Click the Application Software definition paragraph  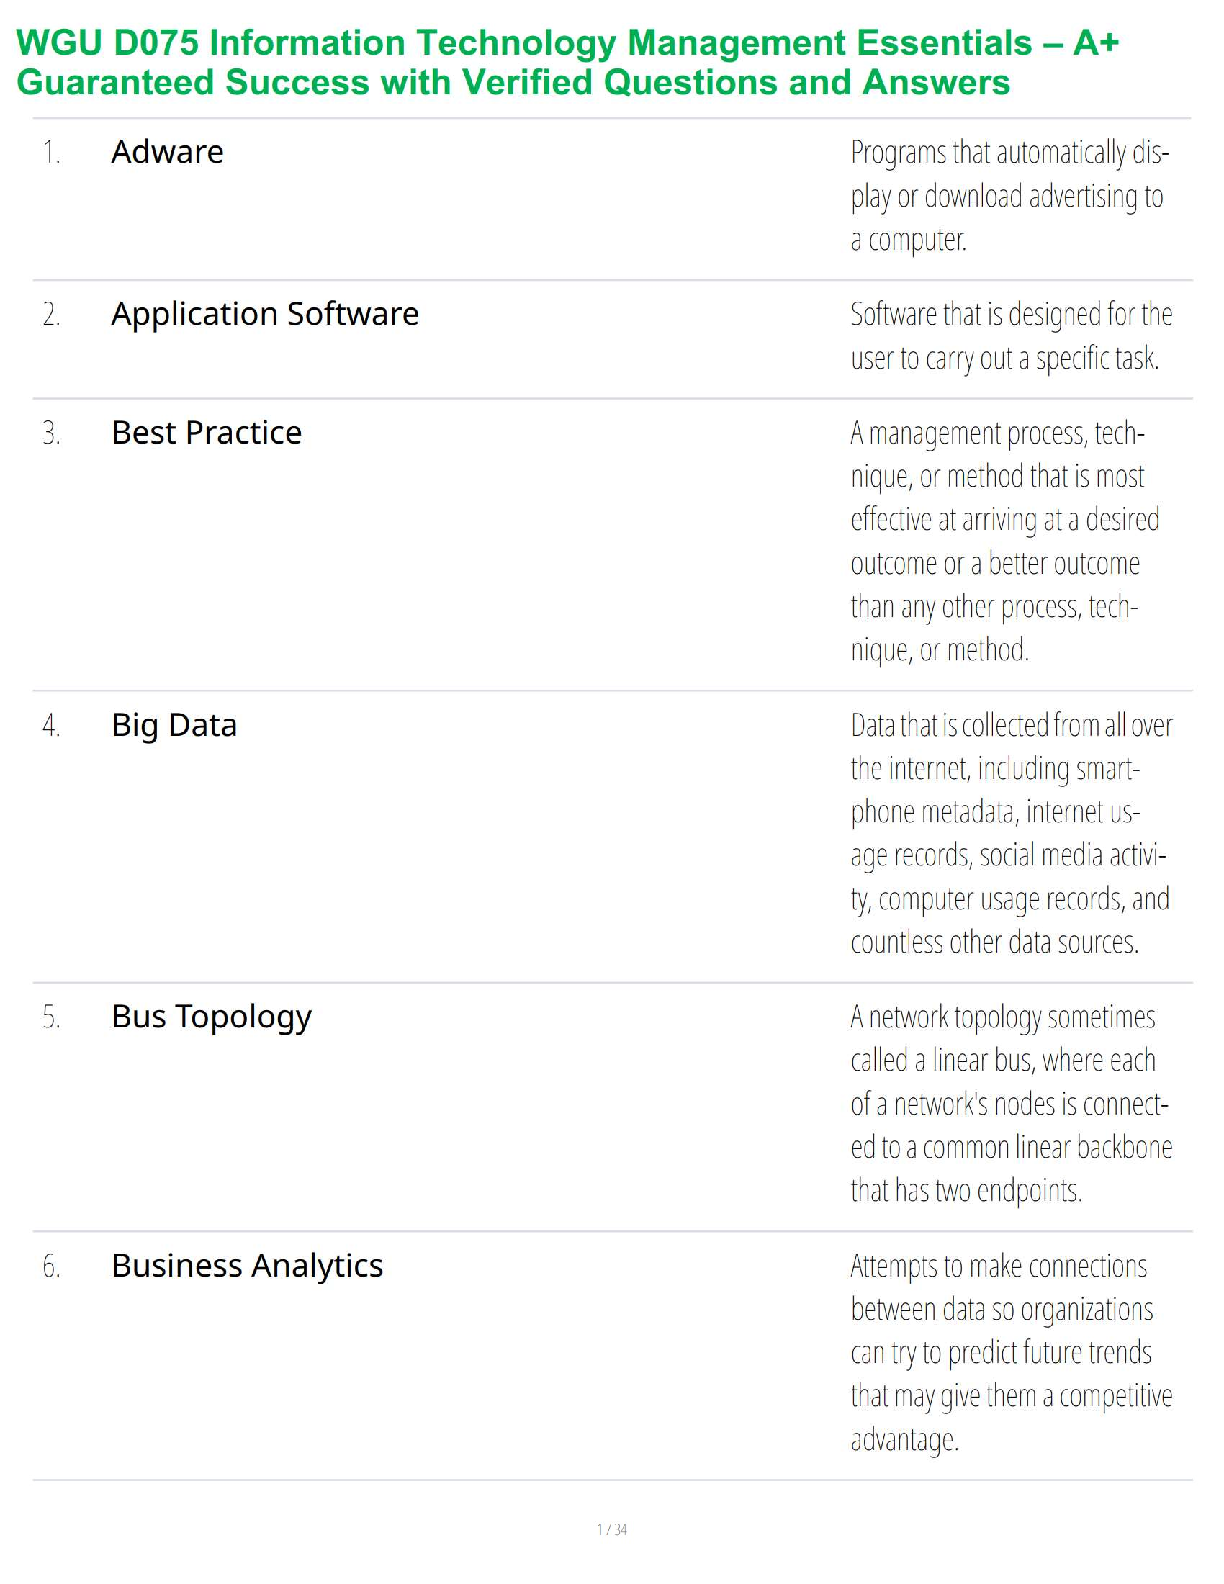1010,336
